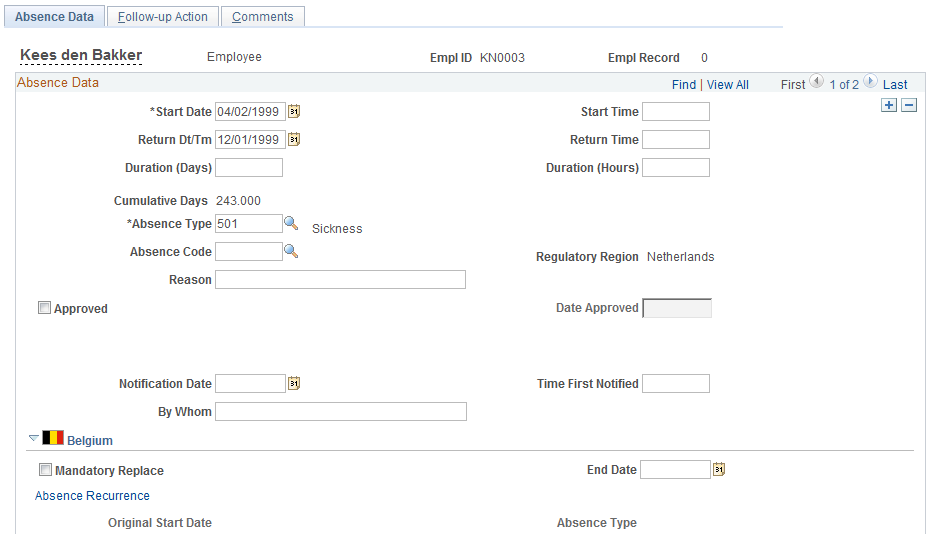Look up Absence Code with magnifier icon
This screenshot has width=939, height=534.
(291, 251)
